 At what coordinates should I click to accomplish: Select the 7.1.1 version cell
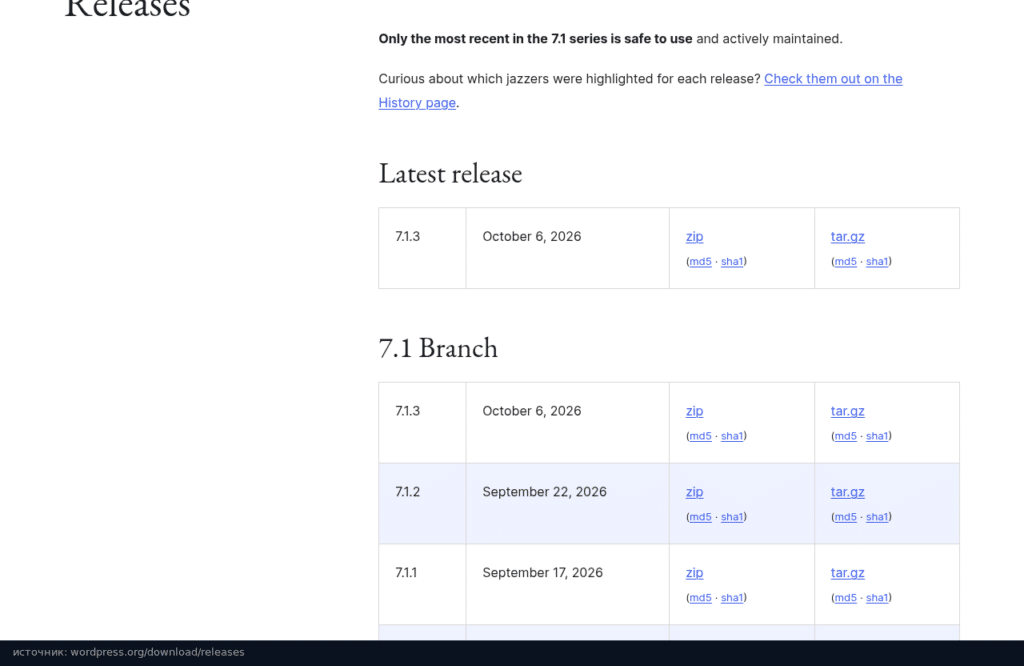coord(423,584)
